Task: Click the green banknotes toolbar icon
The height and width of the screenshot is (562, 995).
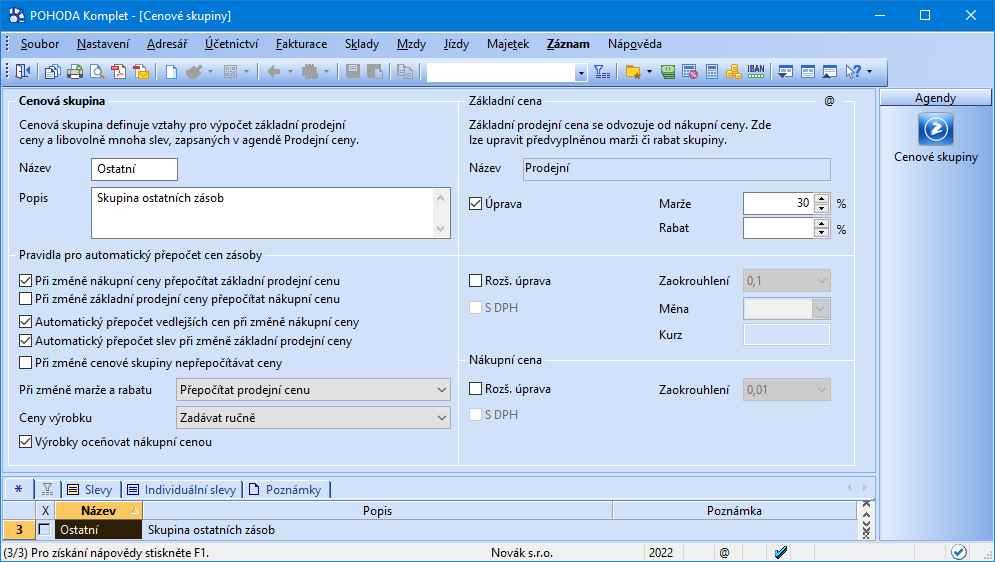Action: click(668, 72)
